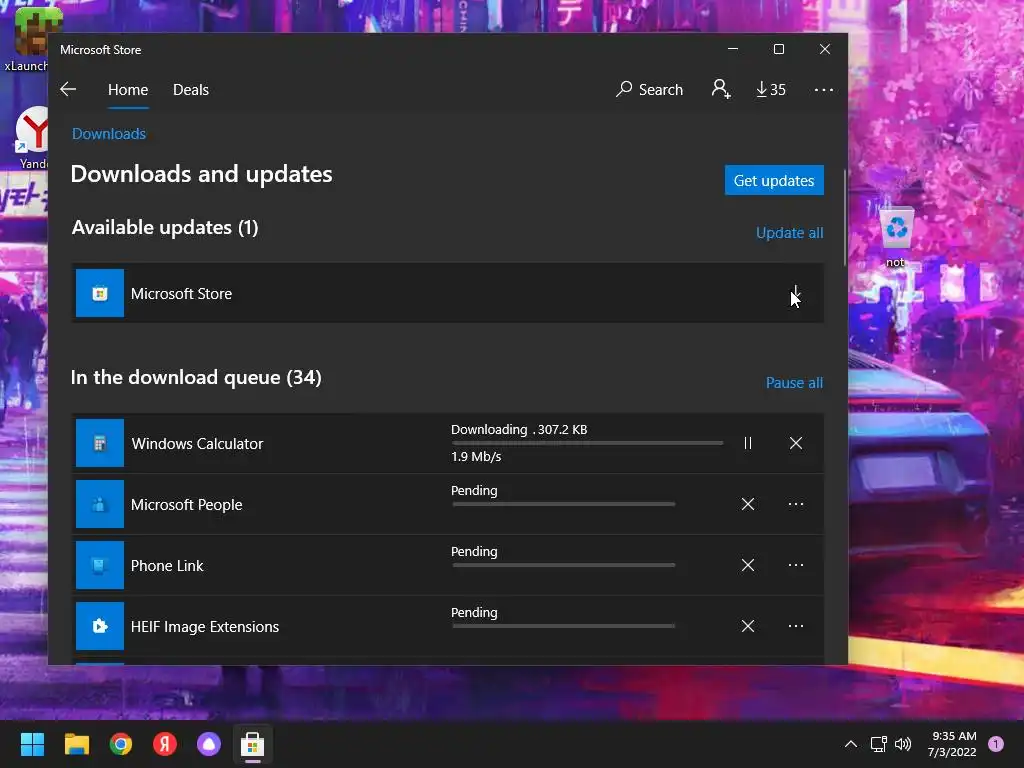Launch Google Chrome from the taskbar
The height and width of the screenshot is (768, 1024).
click(121, 744)
